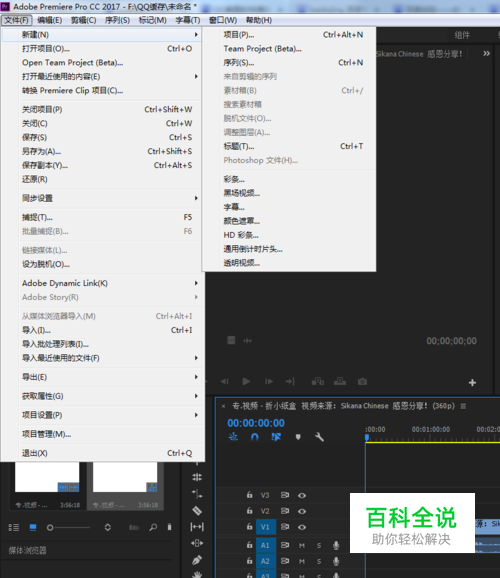Screen dimensions: 500x578
Task: Choose 保存(S) in File menu
Action: tap(101, 137)
